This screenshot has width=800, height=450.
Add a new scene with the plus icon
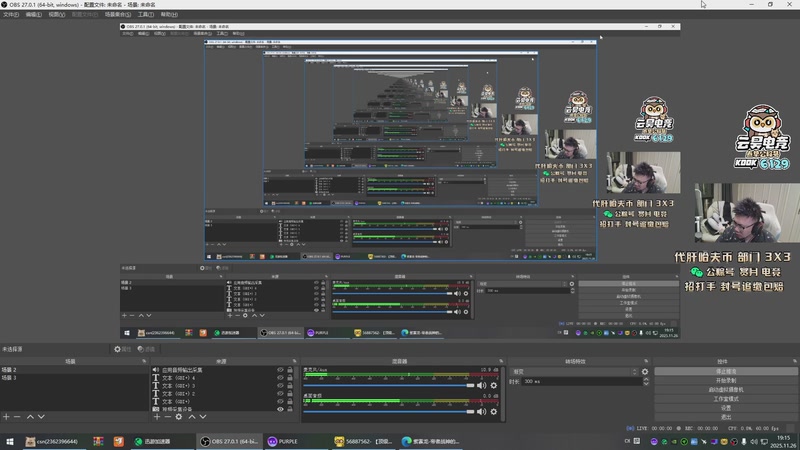[x=6, y=417]
